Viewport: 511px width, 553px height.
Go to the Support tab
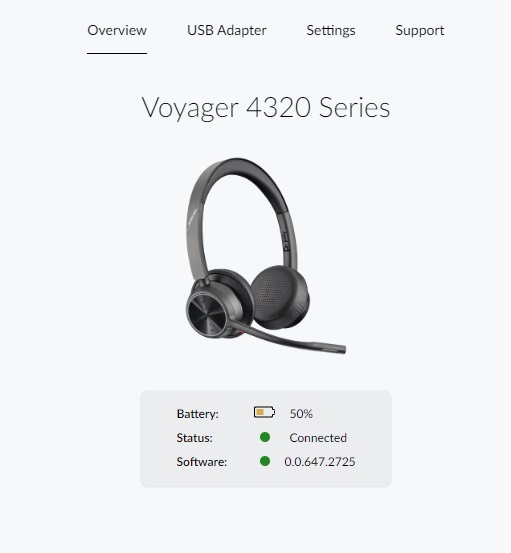[420, 31]
